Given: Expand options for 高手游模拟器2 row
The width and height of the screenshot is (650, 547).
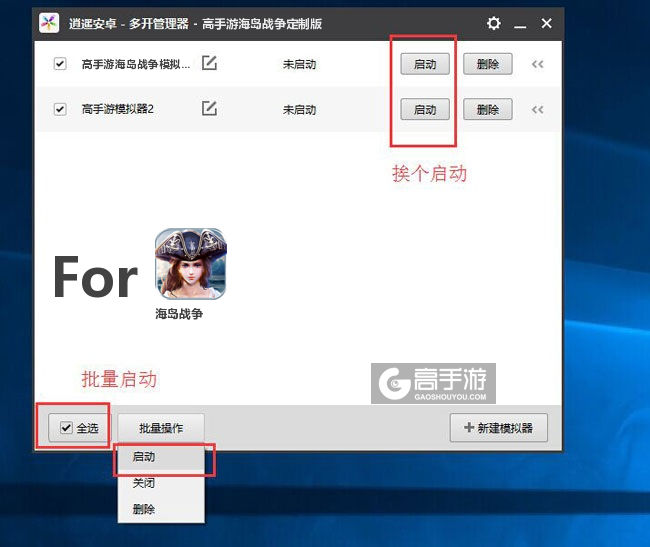Looking at the screenshot, I should pyautogui.click(x=538, y=110).
